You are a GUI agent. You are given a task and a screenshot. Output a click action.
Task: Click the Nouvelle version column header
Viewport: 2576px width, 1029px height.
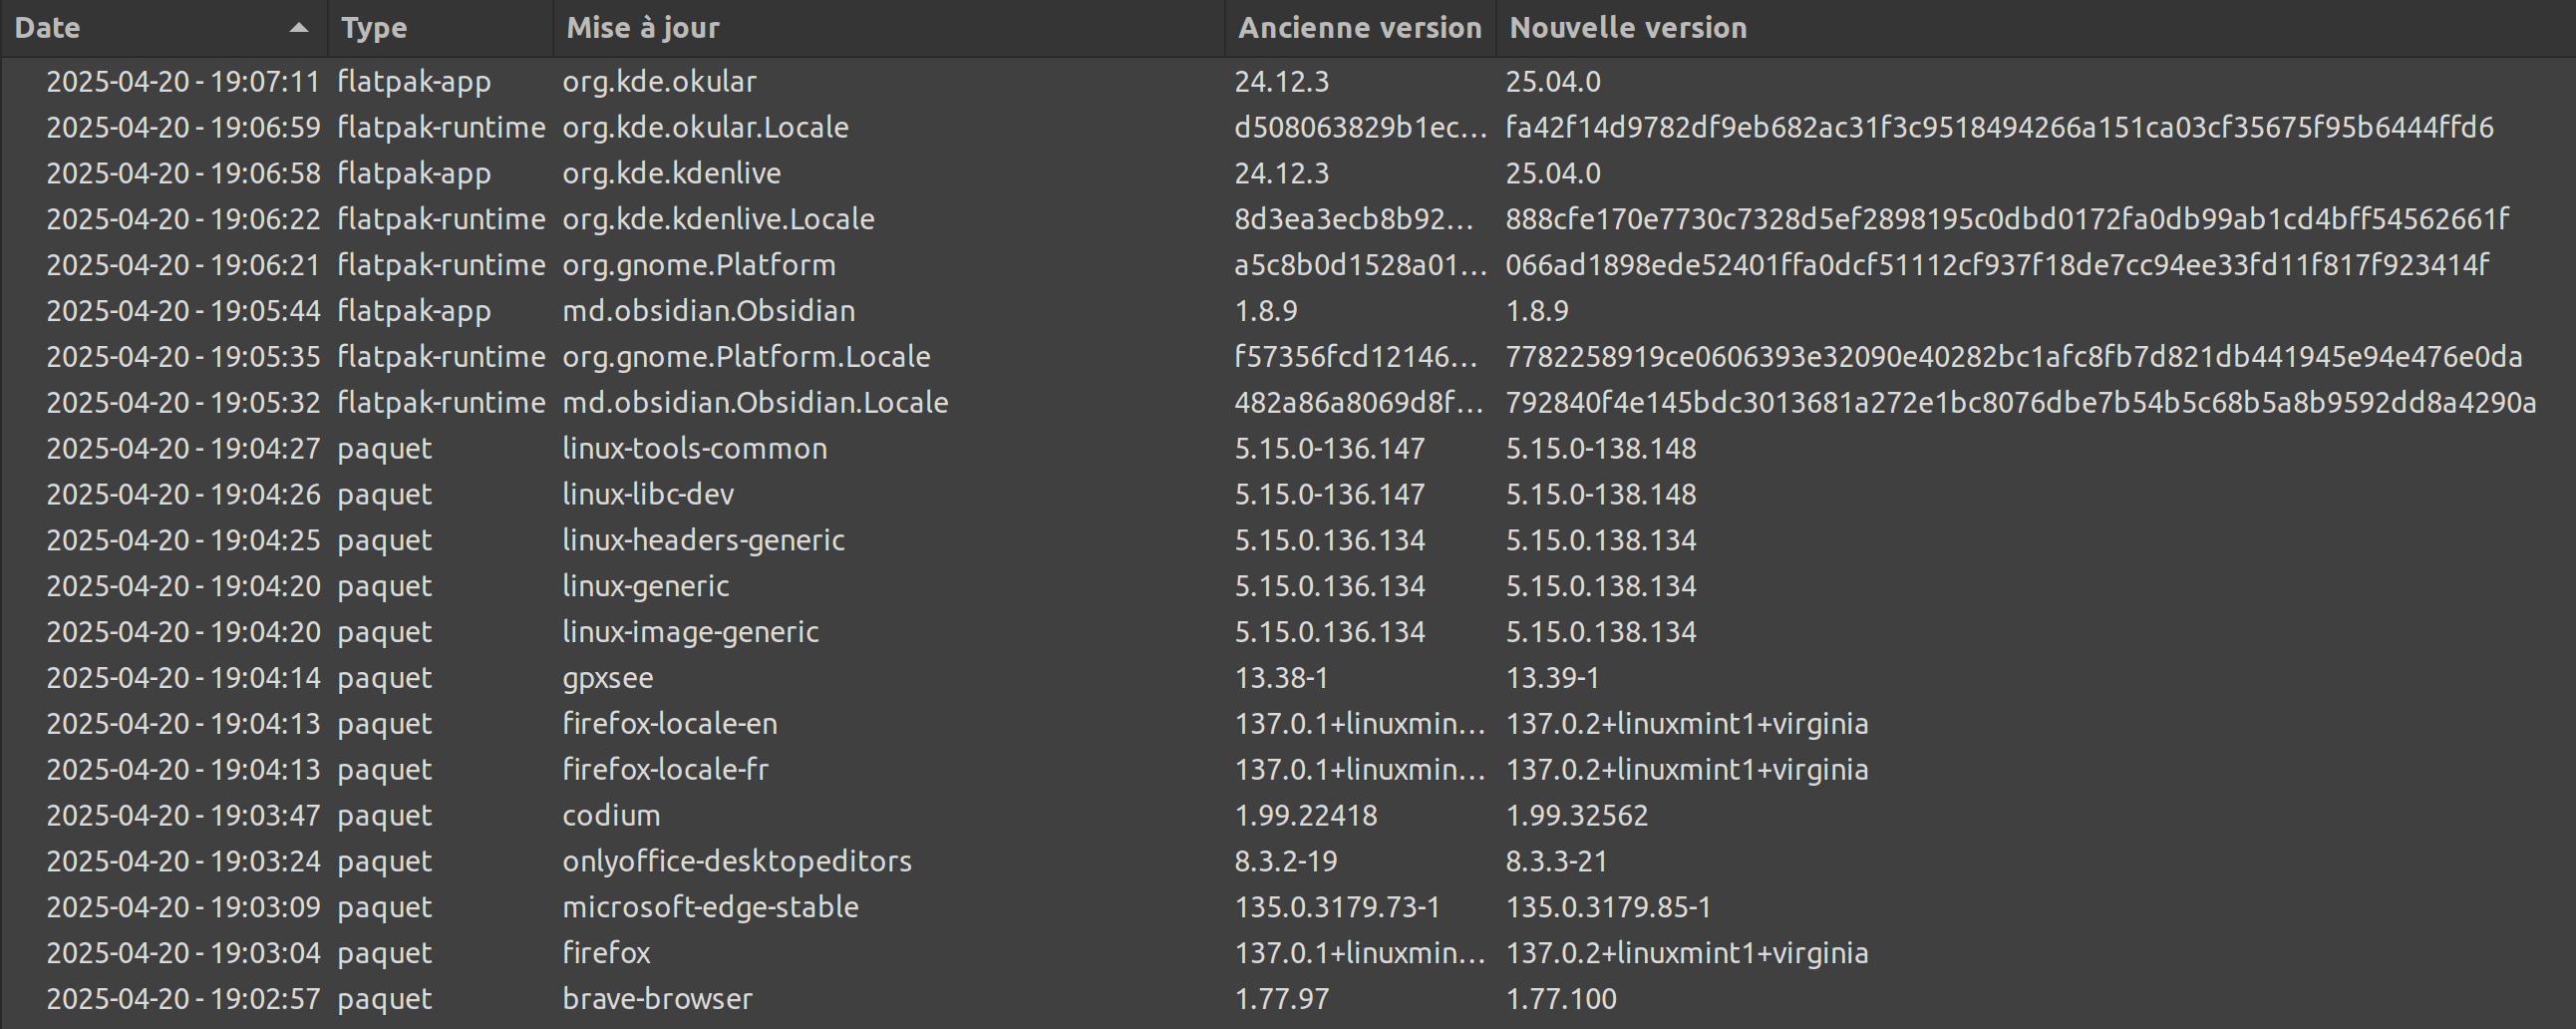coord(1627,28)
